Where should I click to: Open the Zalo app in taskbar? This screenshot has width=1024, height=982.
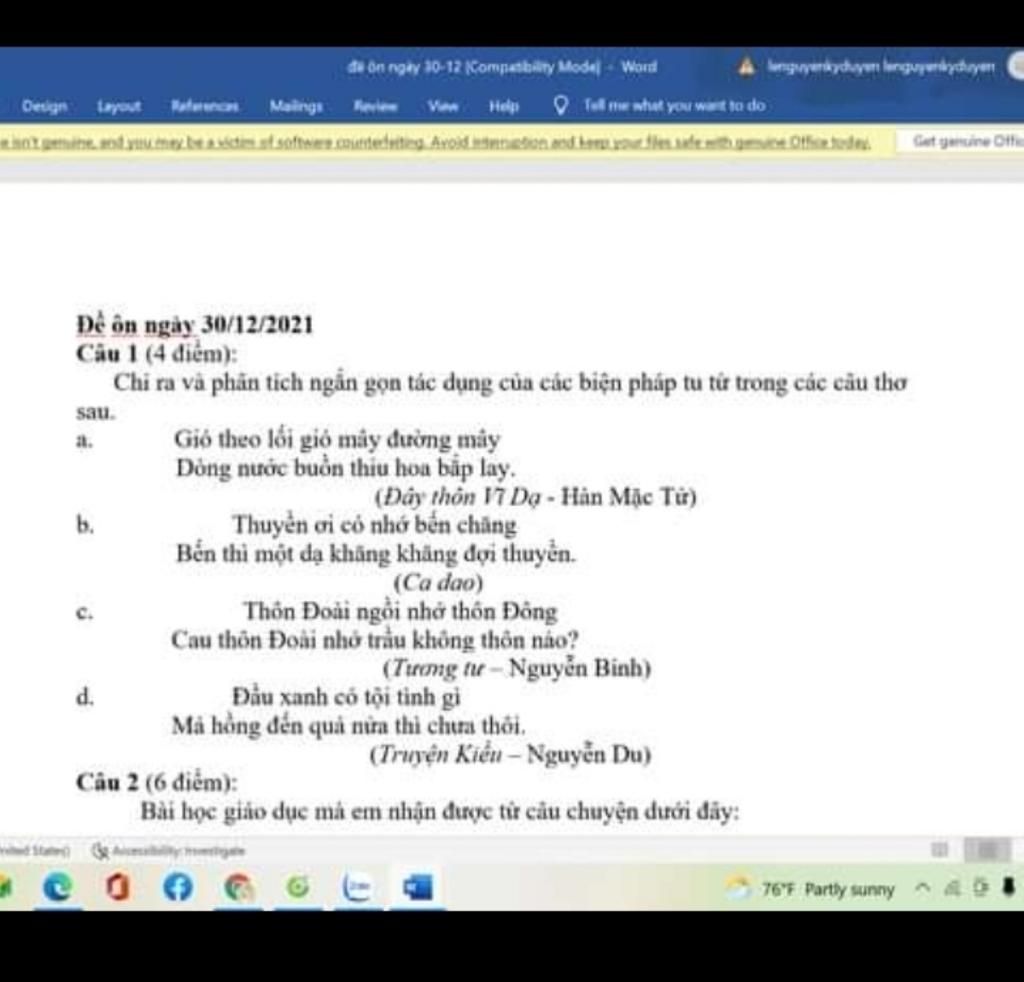tap(357, 887)
